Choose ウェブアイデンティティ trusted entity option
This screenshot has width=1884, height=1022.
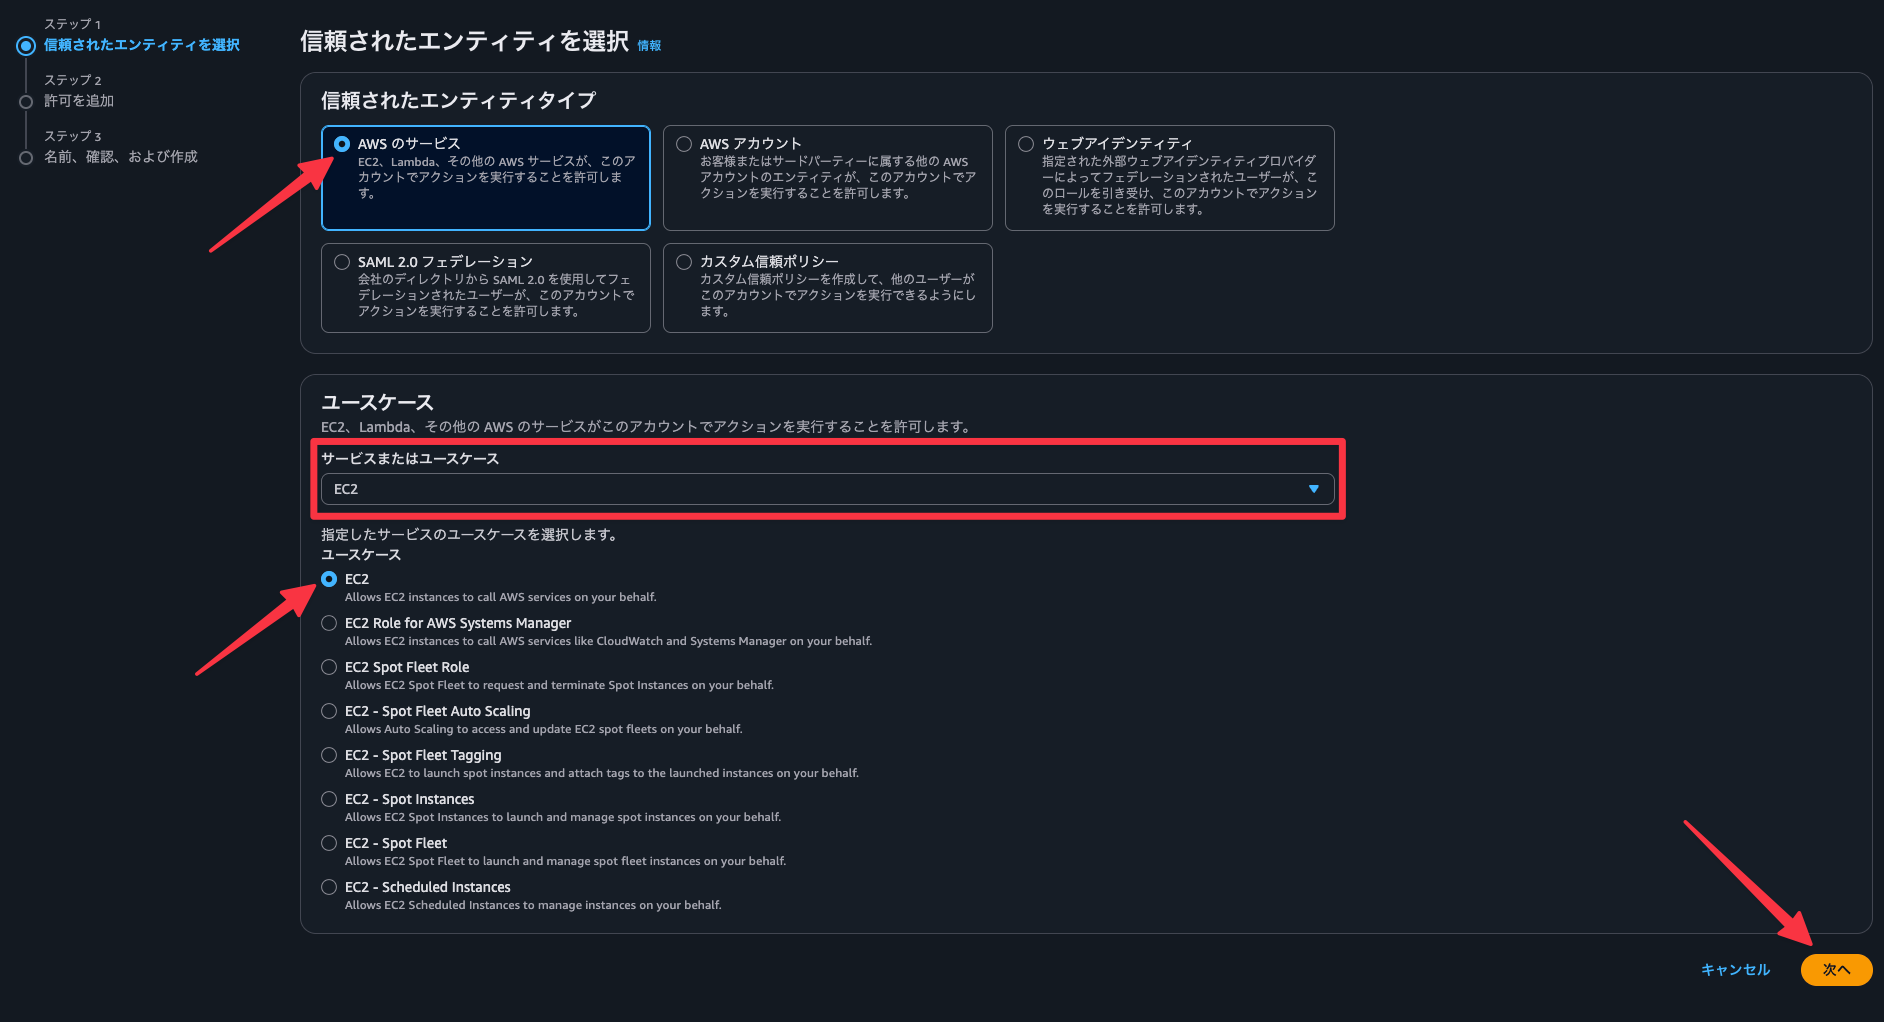tap(1026, 144)
